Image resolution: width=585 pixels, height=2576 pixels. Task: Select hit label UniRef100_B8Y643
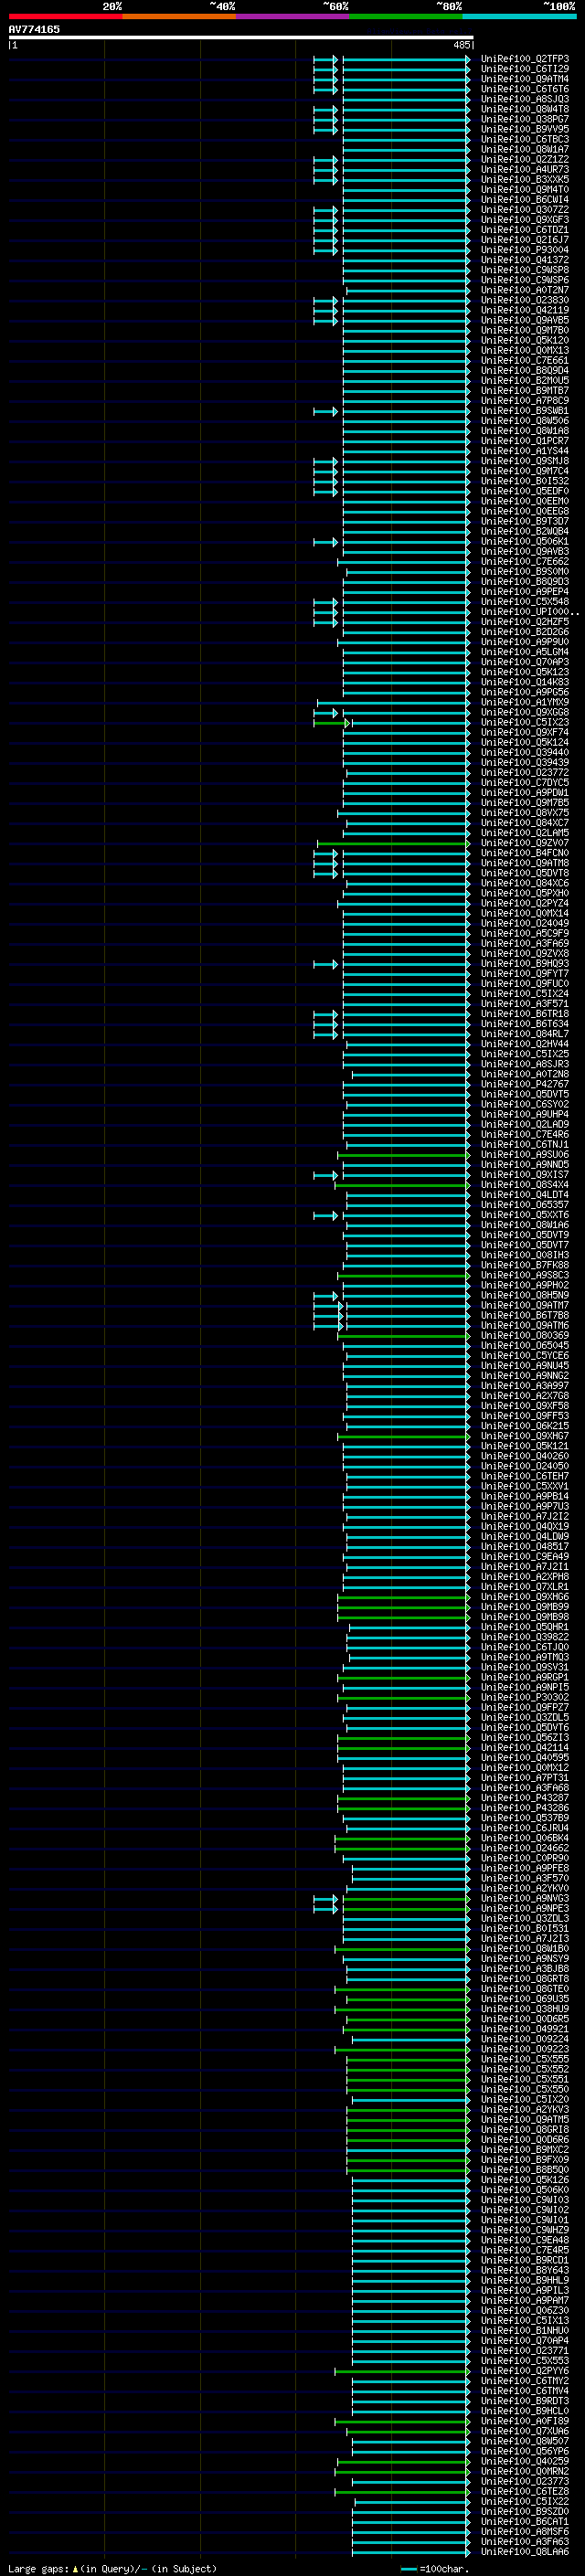click(525, 2270)
